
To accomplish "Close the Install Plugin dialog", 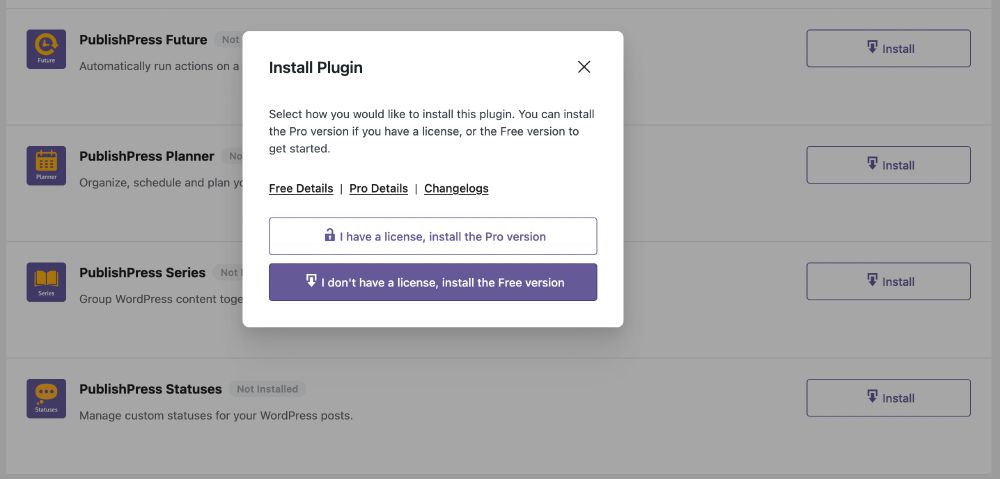I will 584,67.
